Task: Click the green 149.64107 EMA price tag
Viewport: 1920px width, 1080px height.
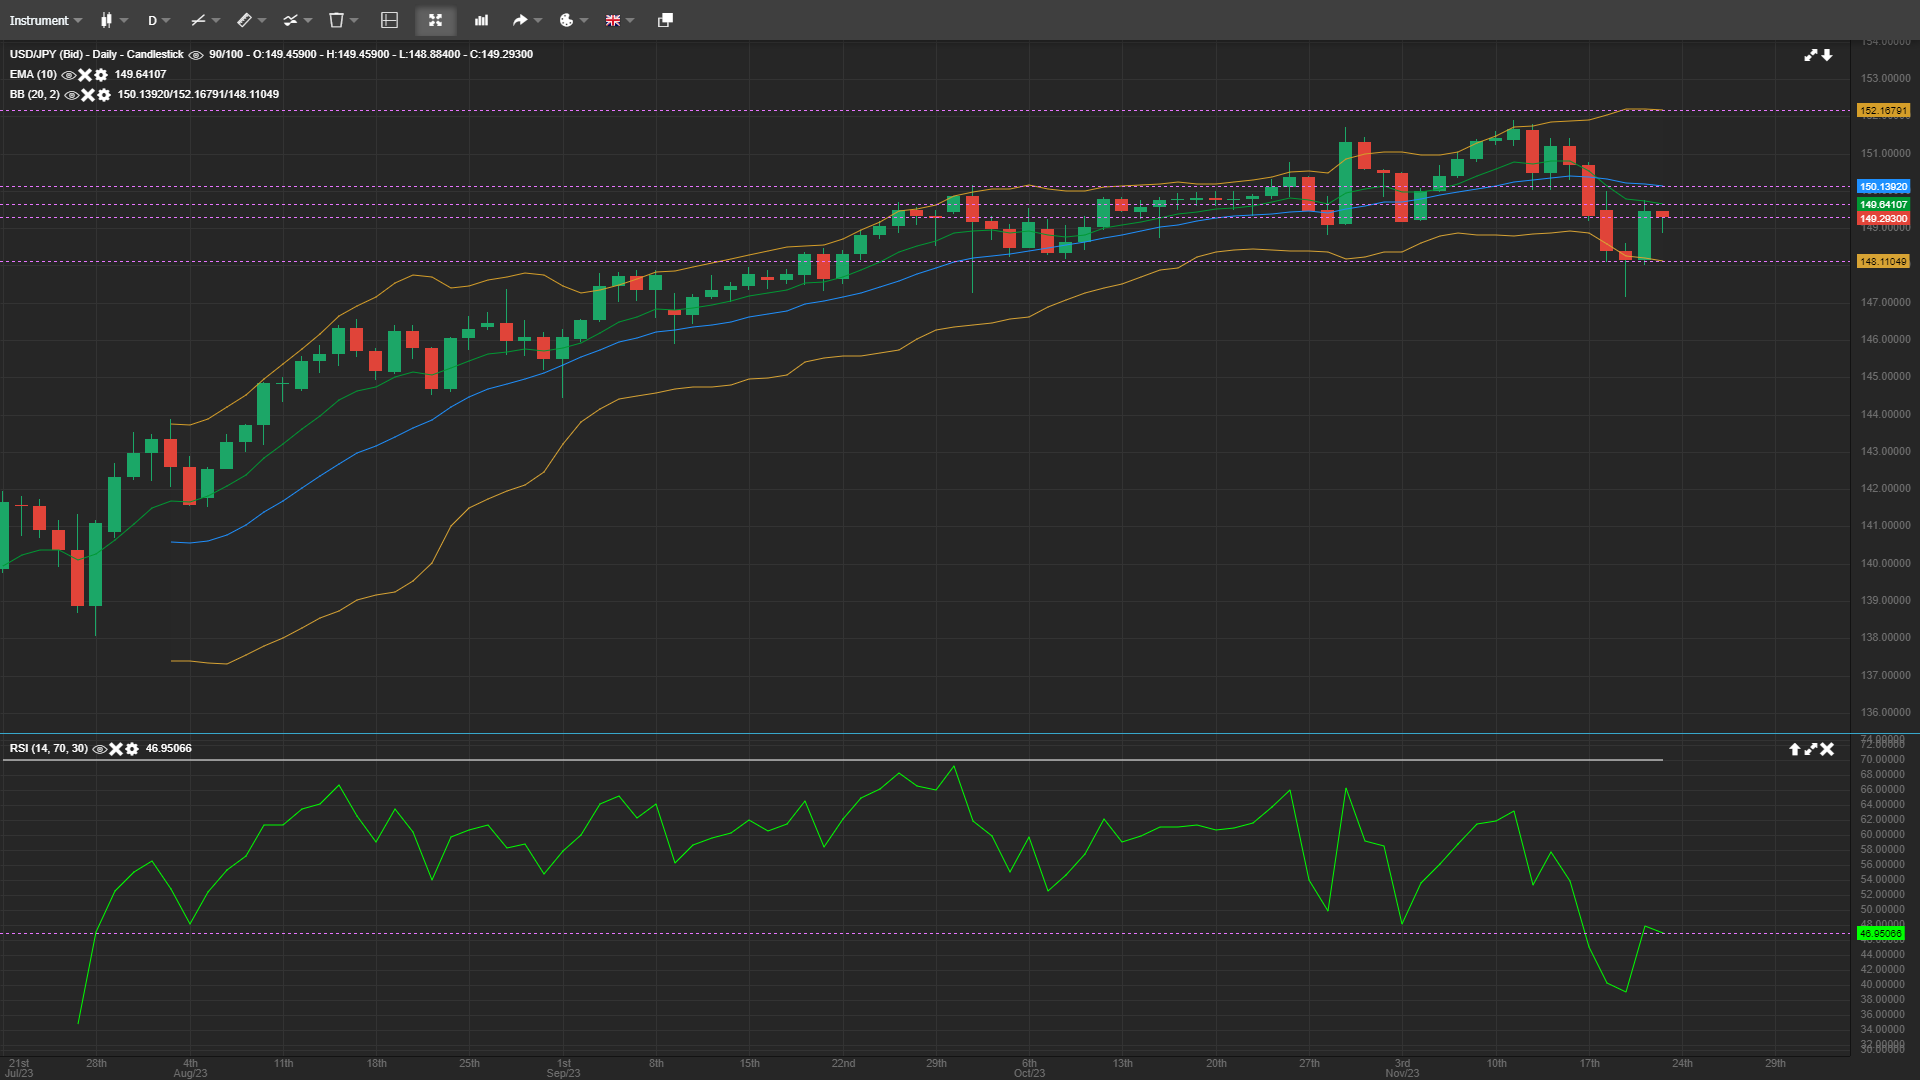Action: (x=1883, y=205)
